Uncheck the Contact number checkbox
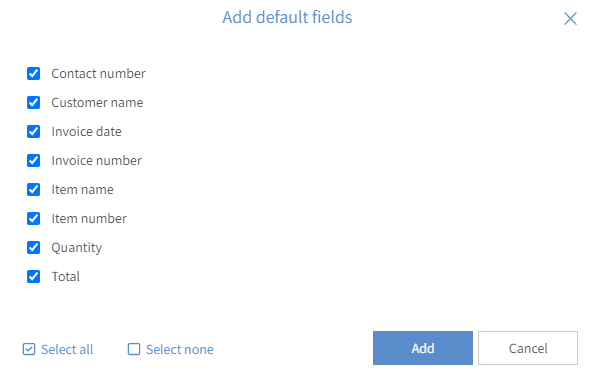Screen dimensions: 591x381 [34, 73]
